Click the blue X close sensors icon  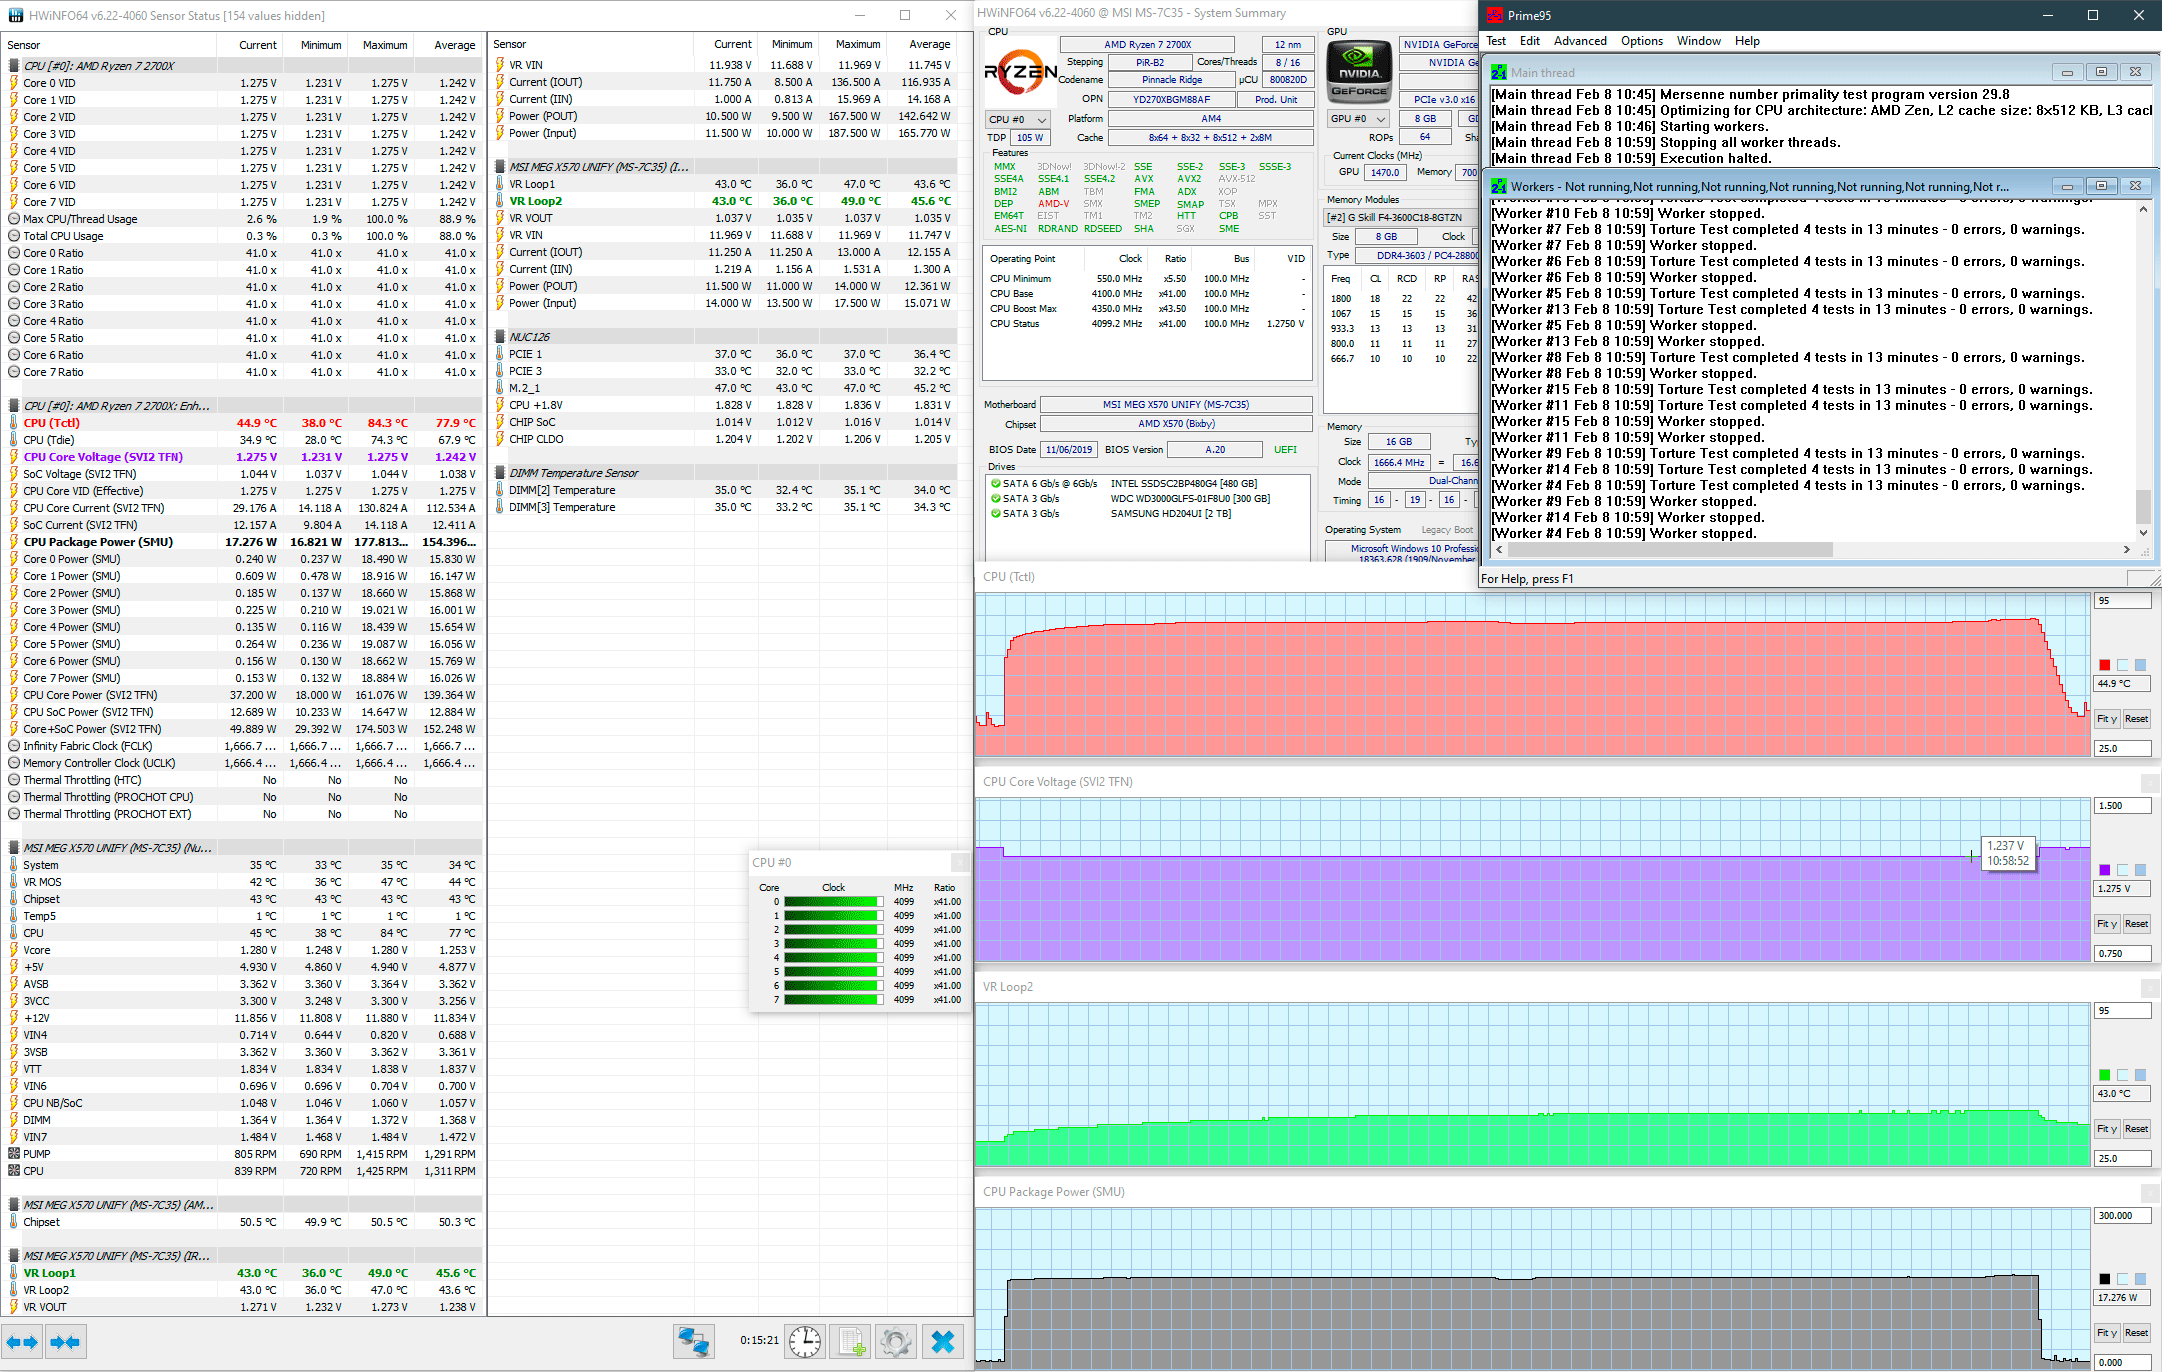942,1341
